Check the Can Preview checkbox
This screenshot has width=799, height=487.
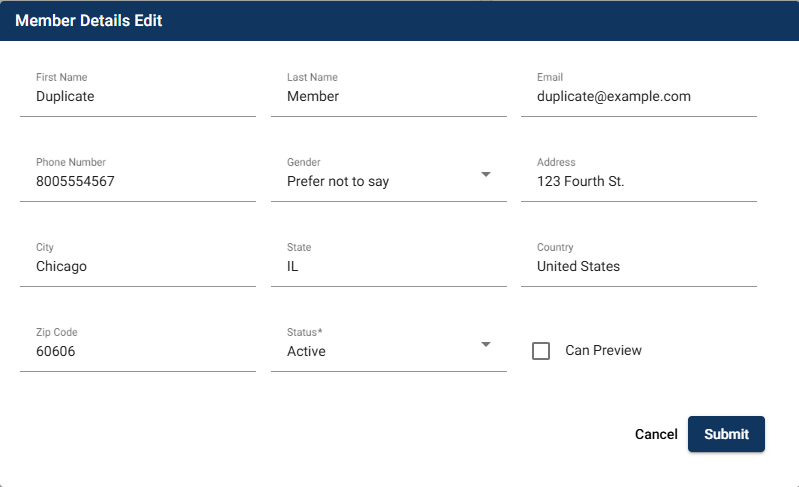click(541, 351)
